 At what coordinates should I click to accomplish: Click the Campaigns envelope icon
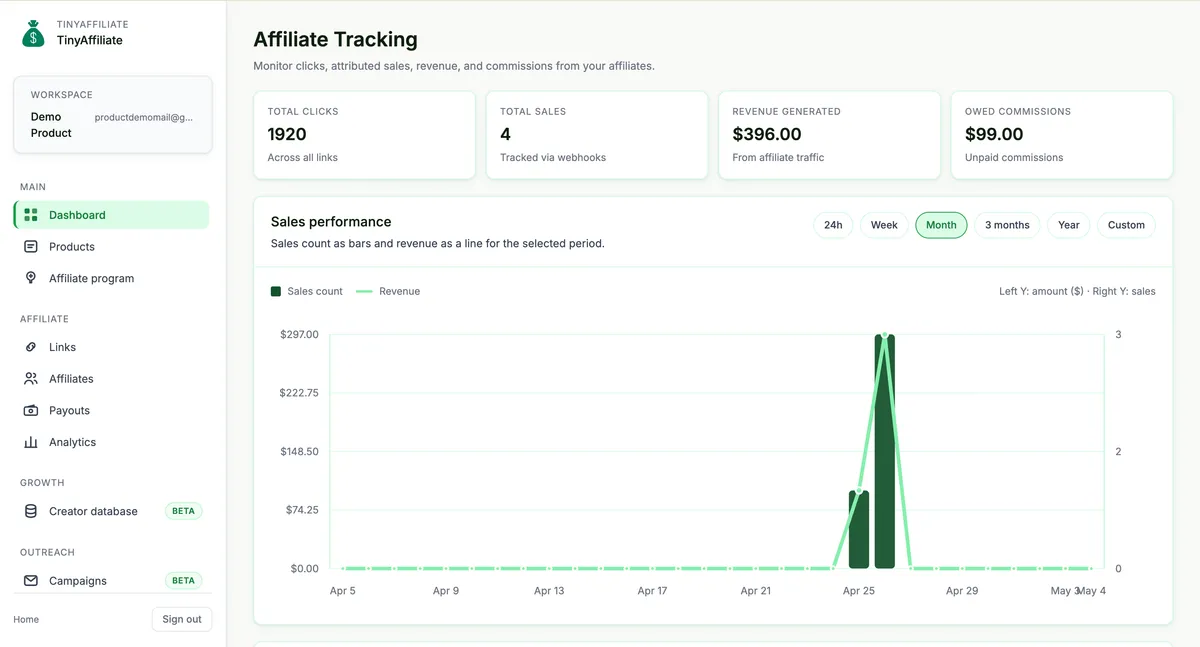[30, 580]
